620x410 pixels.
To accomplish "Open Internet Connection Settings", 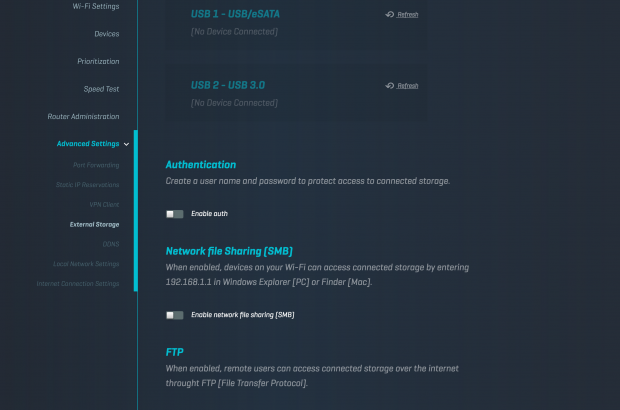I will pos(78,284).
